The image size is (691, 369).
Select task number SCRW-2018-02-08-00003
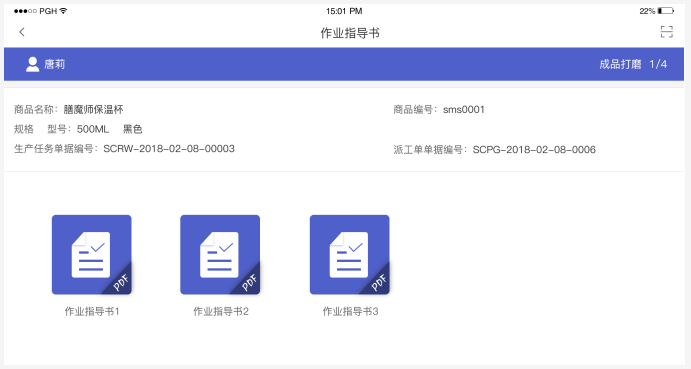(x=169, y=149)
